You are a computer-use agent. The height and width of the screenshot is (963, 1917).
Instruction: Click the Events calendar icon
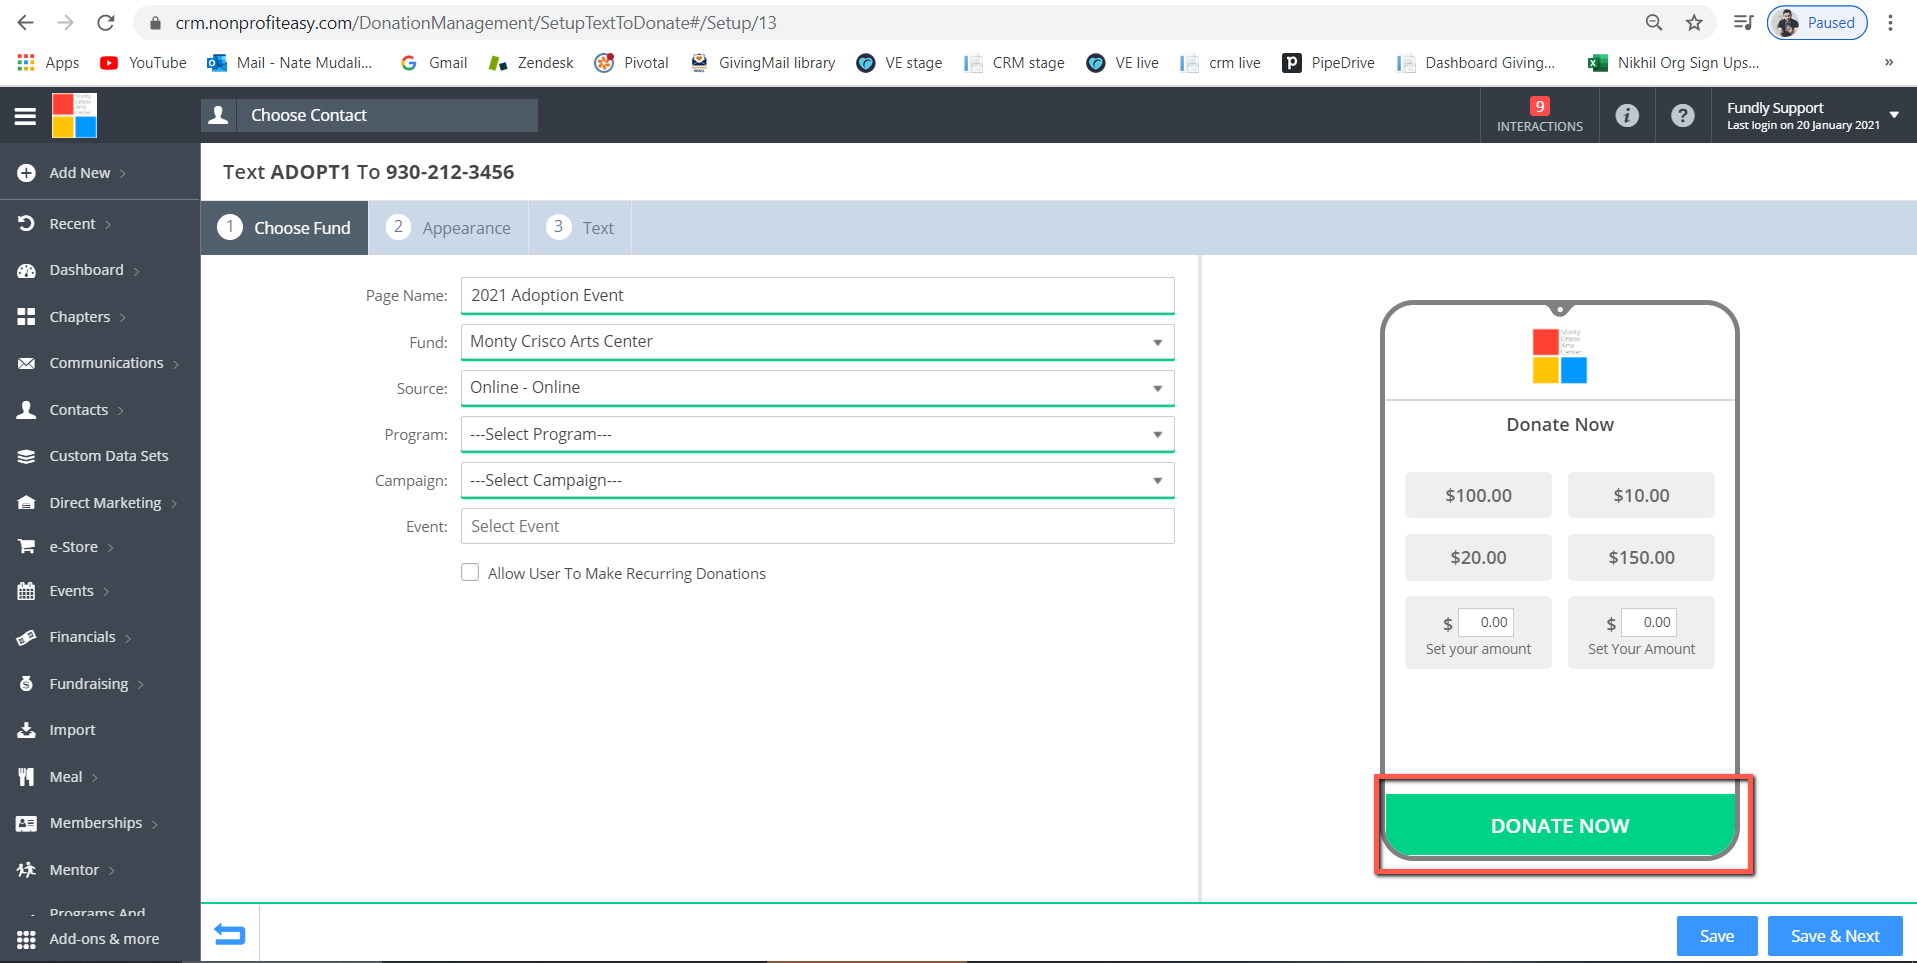tap(26, 591)
